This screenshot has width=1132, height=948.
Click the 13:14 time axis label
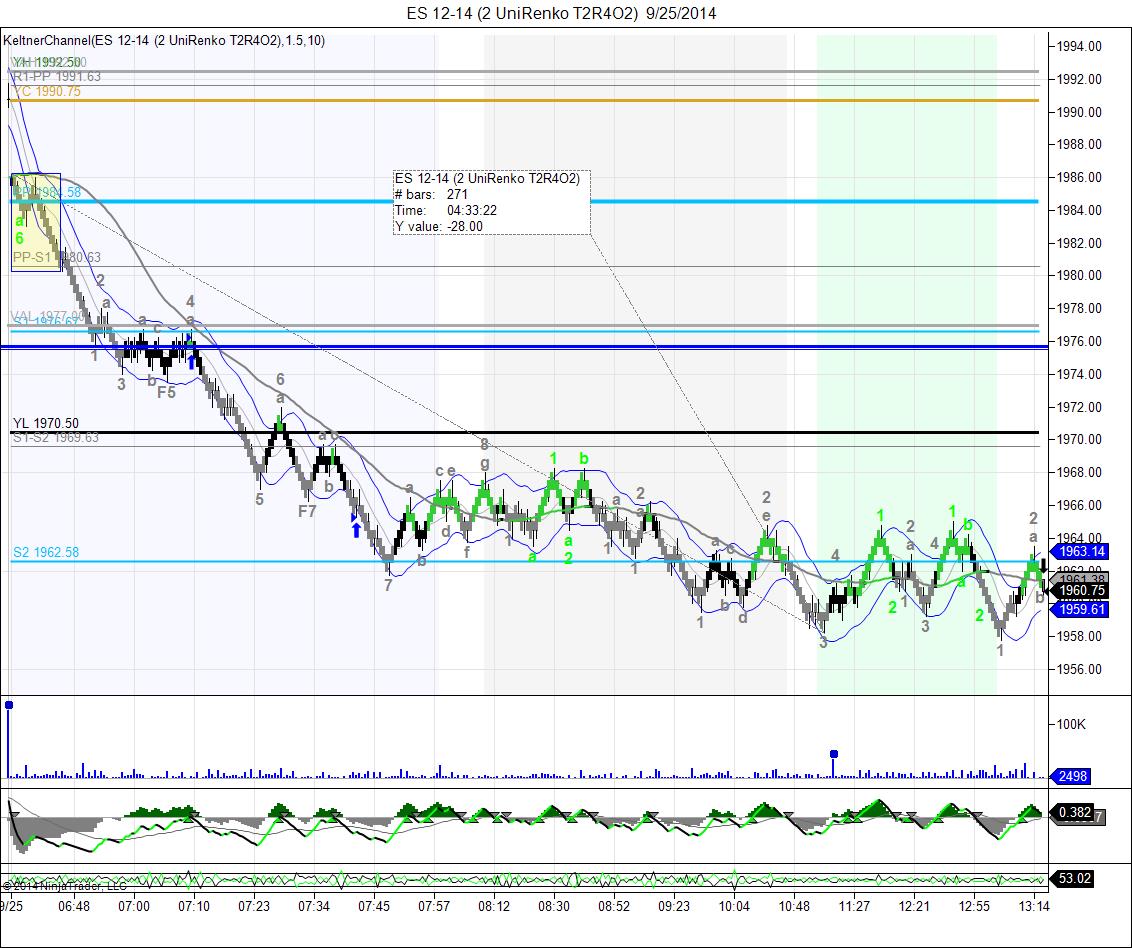click(x=1034, y=905)
